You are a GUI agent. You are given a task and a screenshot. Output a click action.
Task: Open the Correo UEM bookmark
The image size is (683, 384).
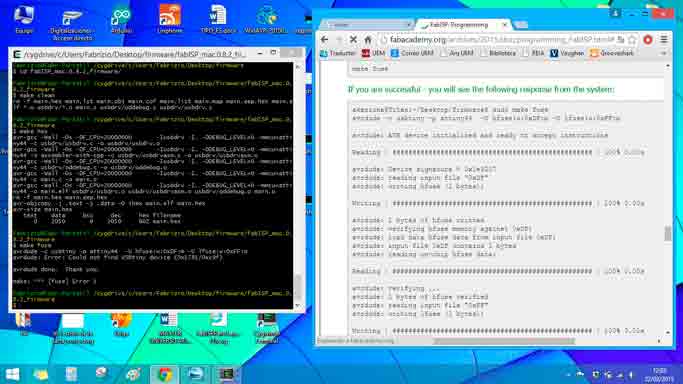click(412, 53)
